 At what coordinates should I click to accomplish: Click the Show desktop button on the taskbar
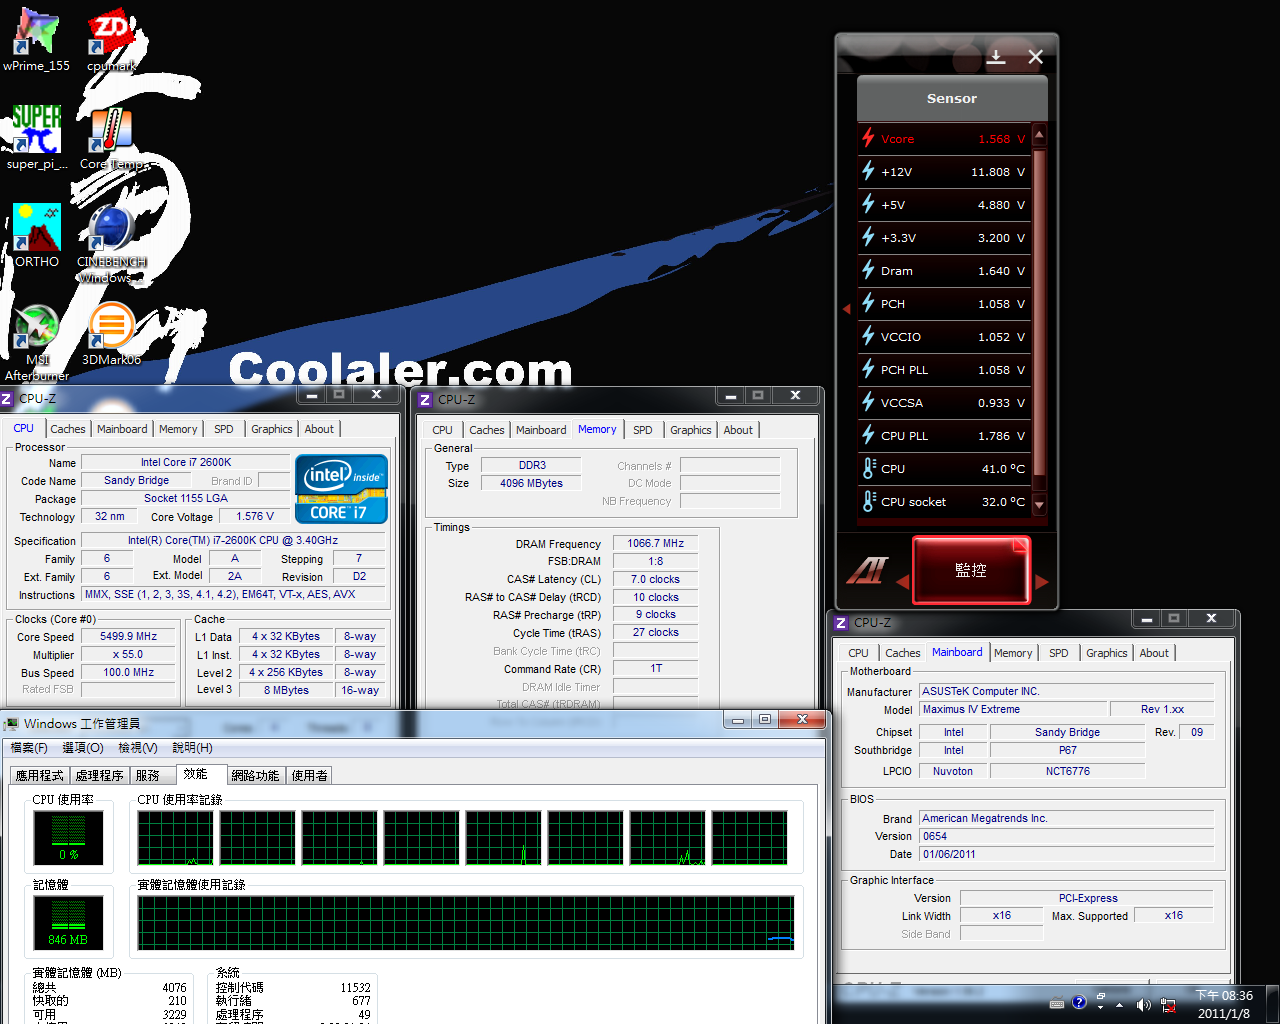point(1273,1004)
